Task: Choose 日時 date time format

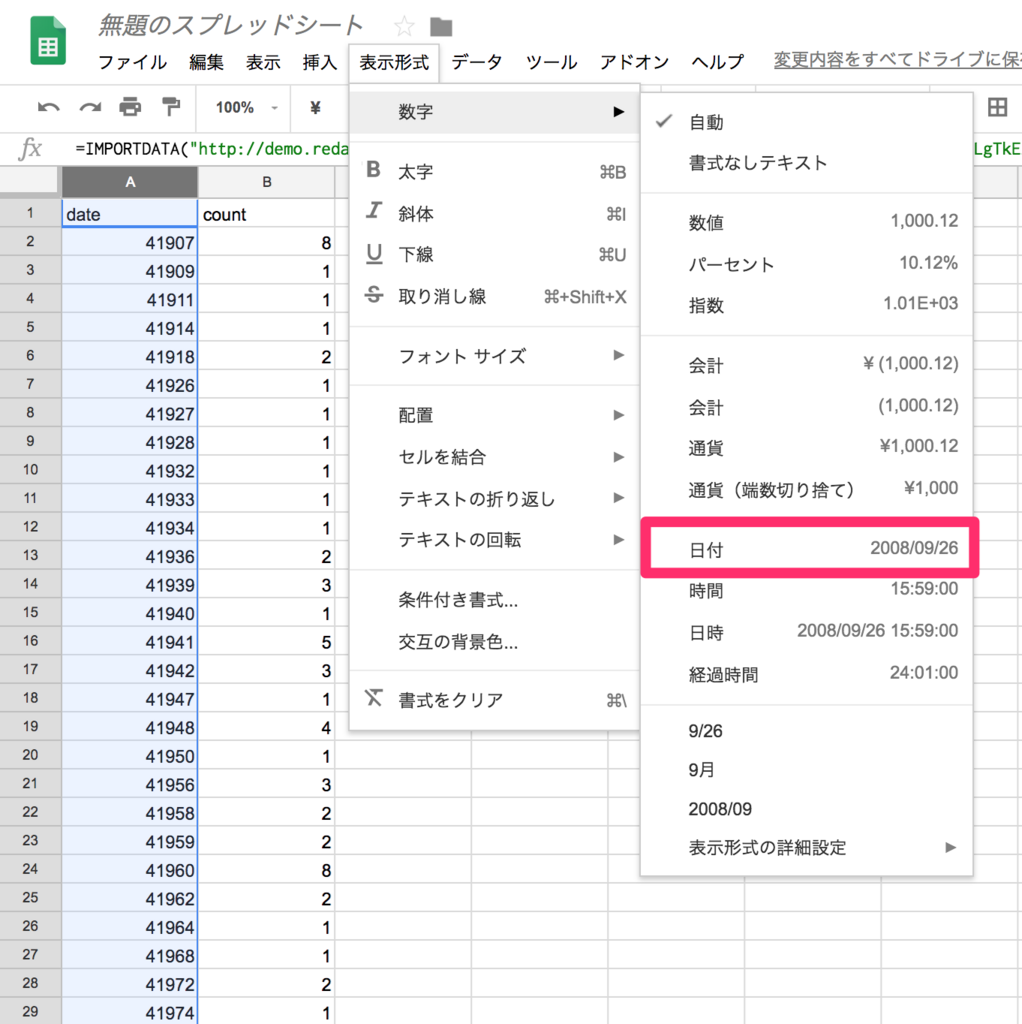Action: pyautogui.click(x=806, y=632)
